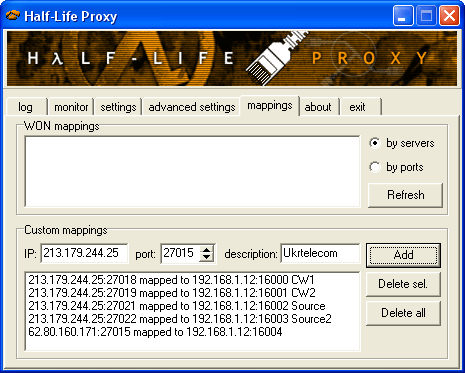The height and width of the screenshot is (373, 465).
Task: Choose the 'by ports' radio option
Action: 396,167
